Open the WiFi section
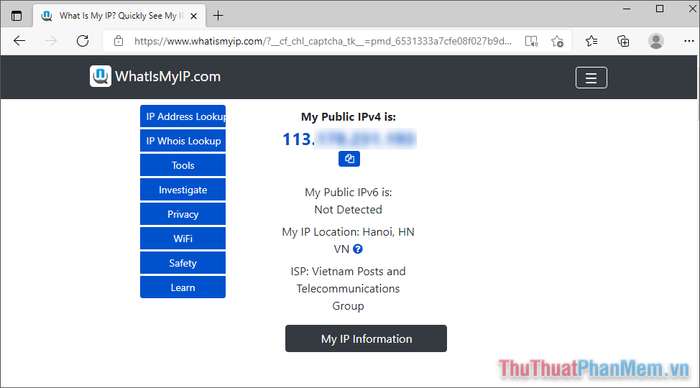The width and height of the screenshot is (700, 388). [x=183, y=239]
